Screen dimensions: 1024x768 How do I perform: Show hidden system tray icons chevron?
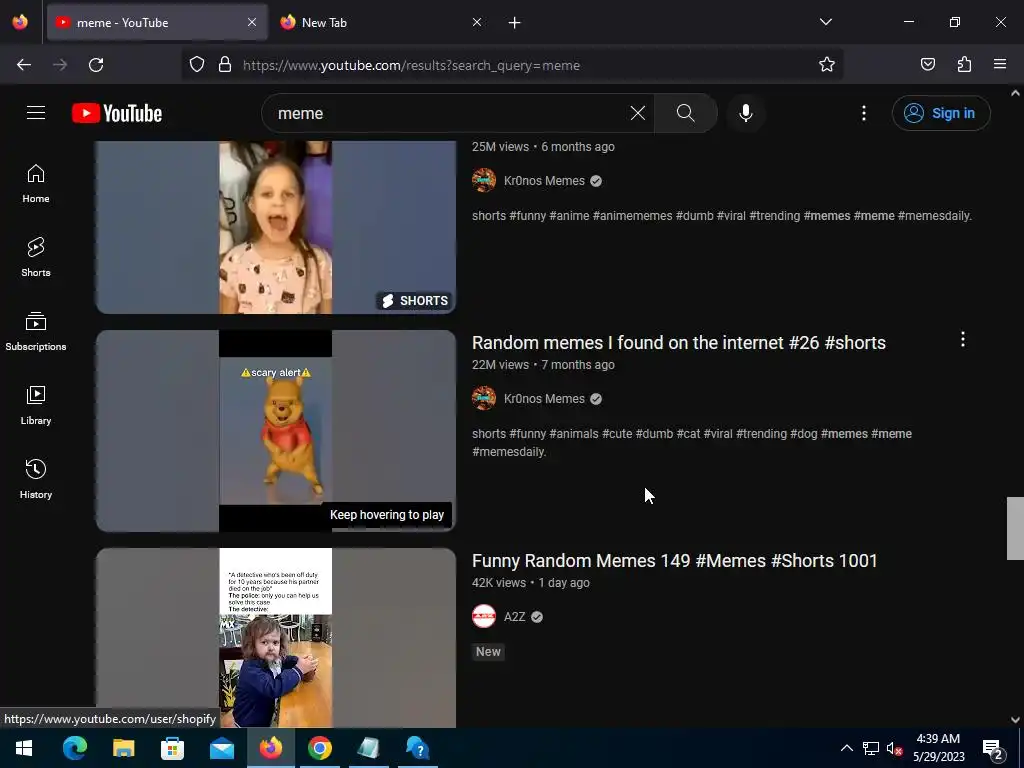[x=846, y=748]
